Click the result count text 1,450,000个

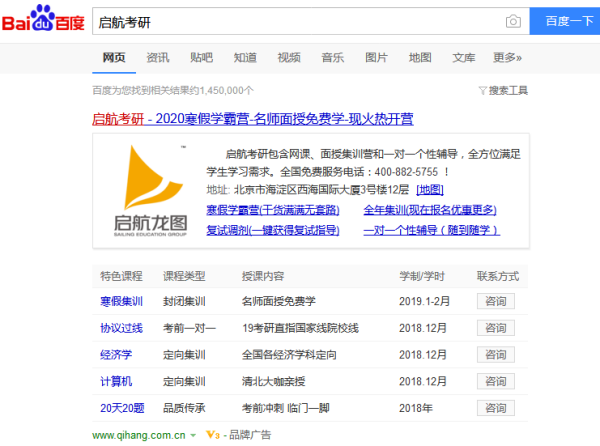click(226, 91)
